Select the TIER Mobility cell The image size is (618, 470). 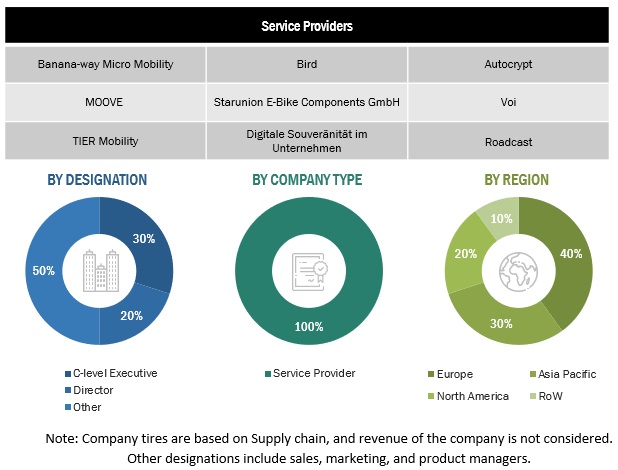point(106,139)
